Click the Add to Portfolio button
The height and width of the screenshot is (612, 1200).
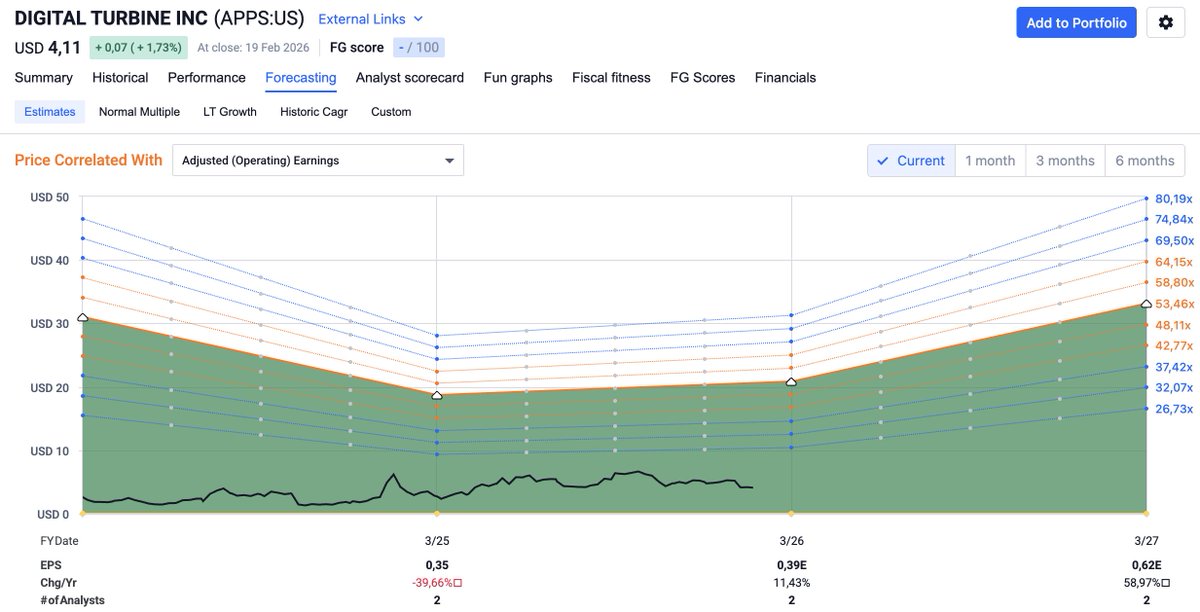point(1076,22)
